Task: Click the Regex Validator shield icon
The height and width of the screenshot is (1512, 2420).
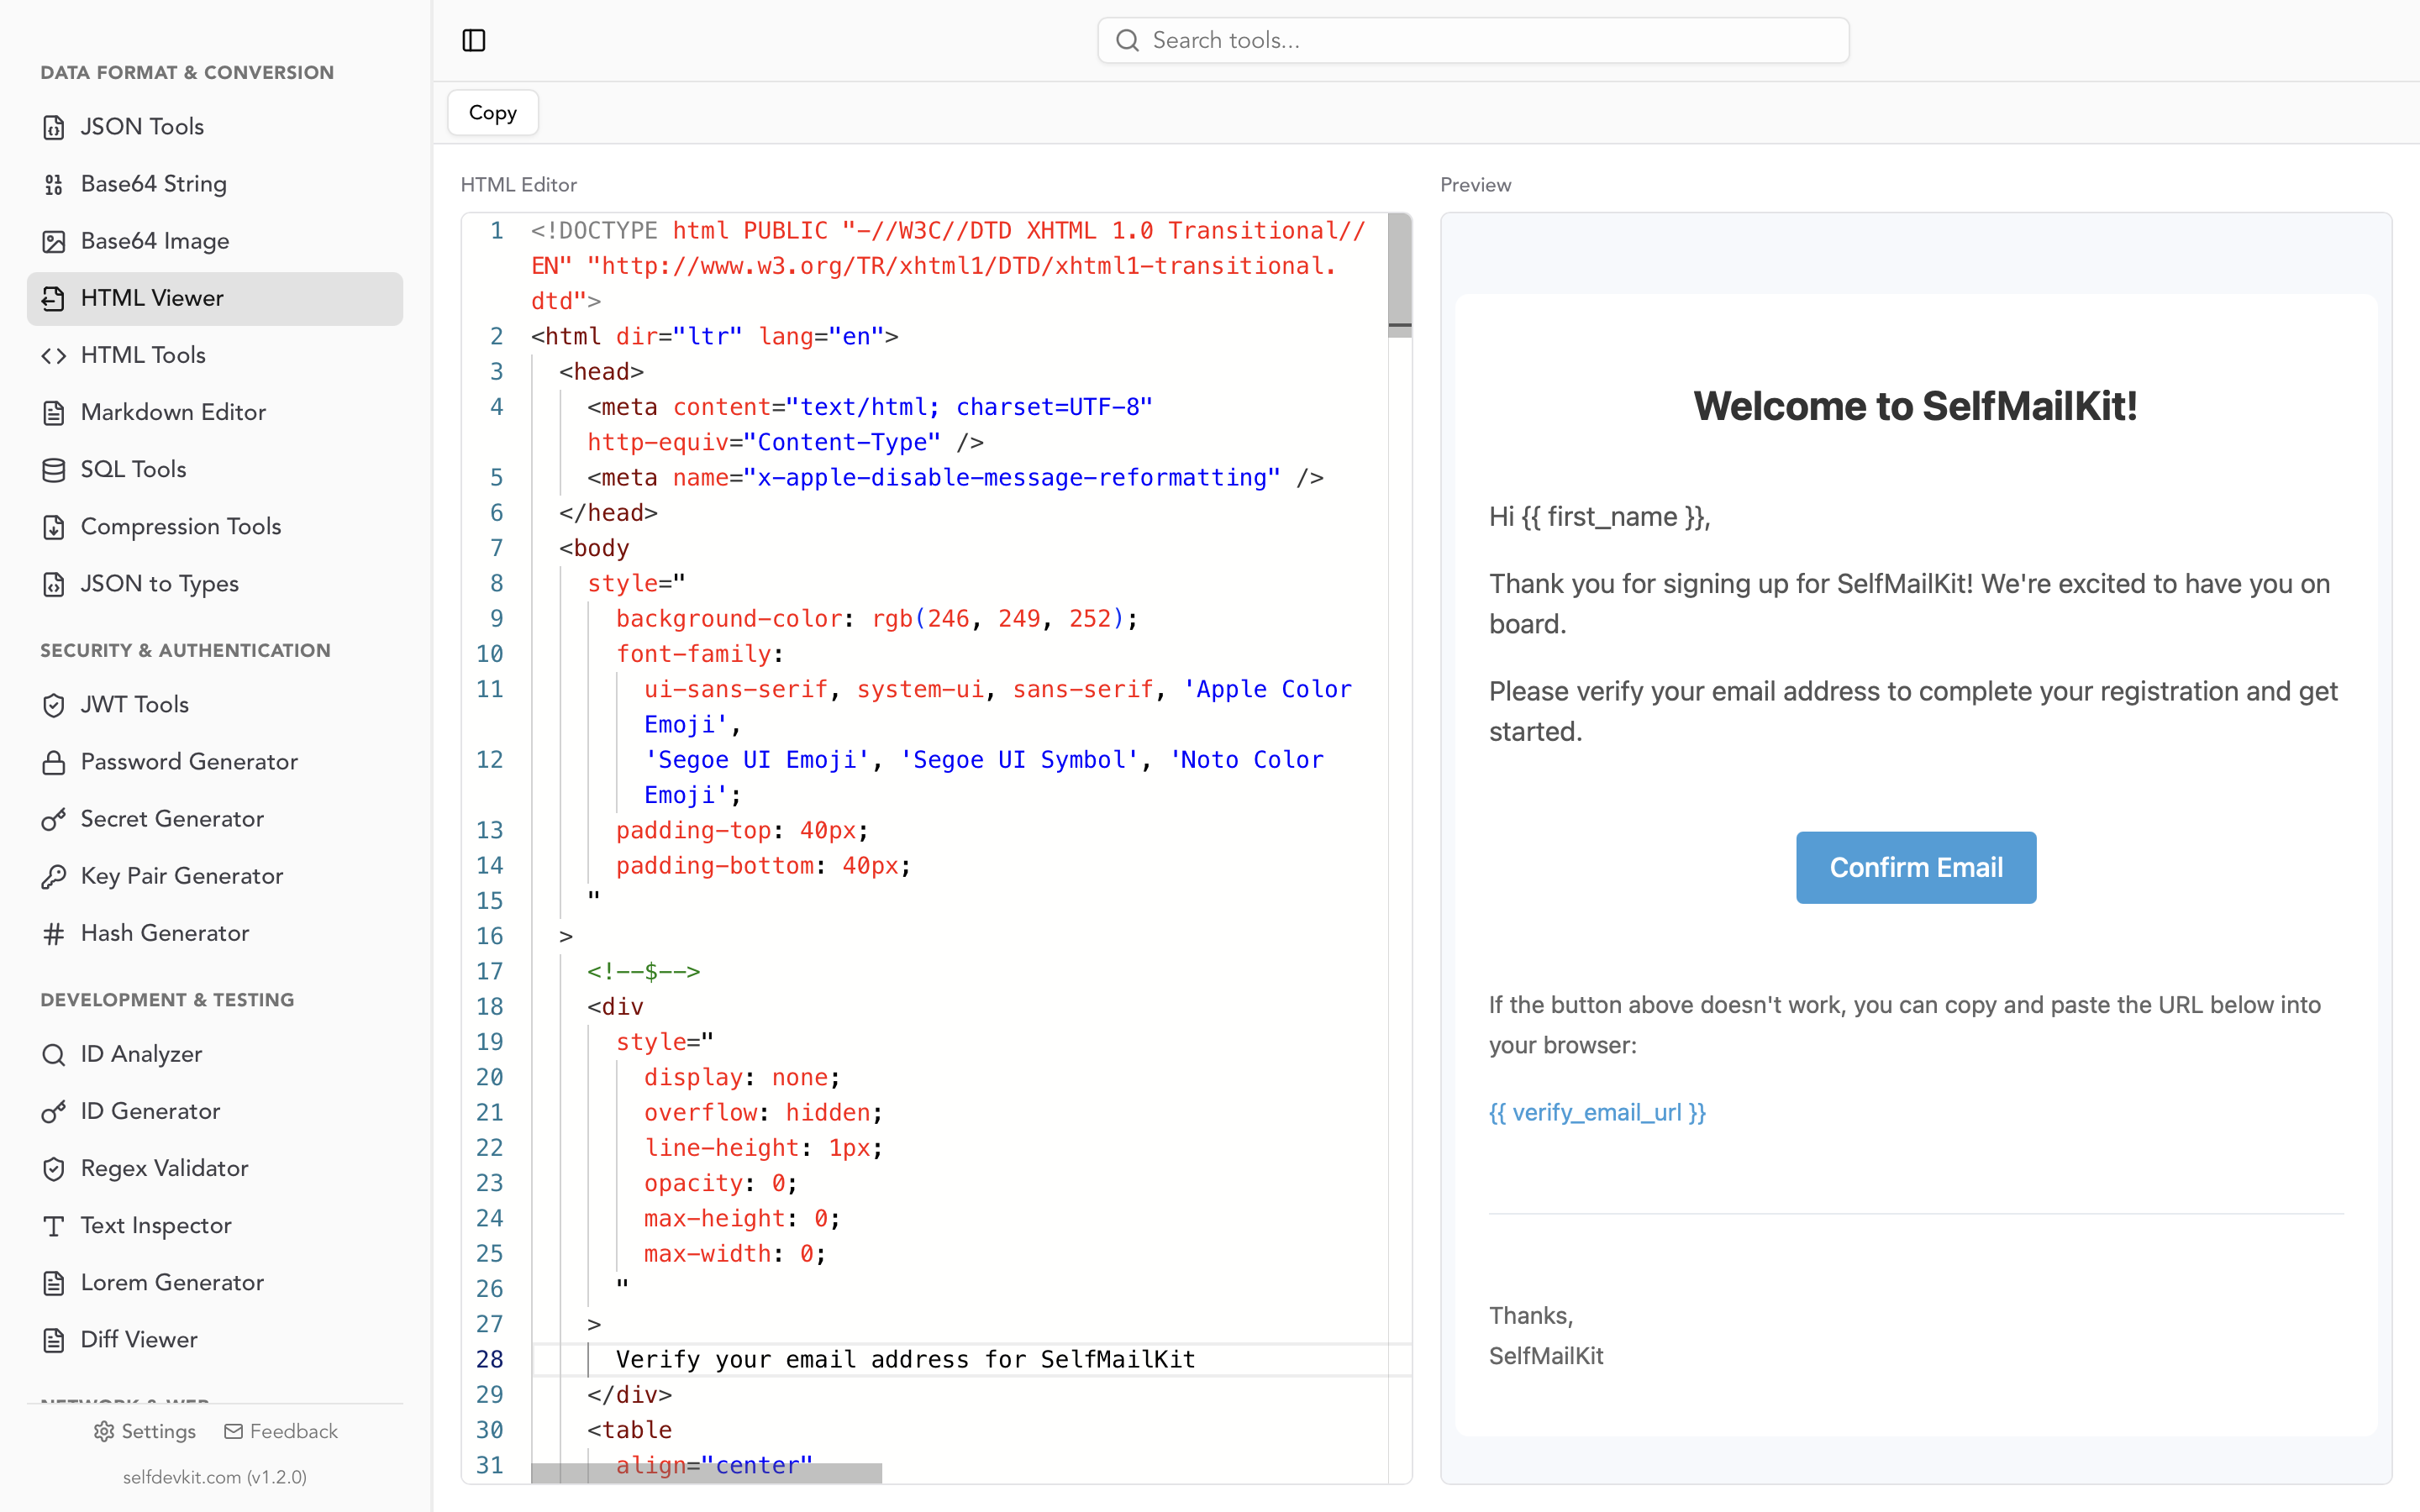Action: 54,1168
